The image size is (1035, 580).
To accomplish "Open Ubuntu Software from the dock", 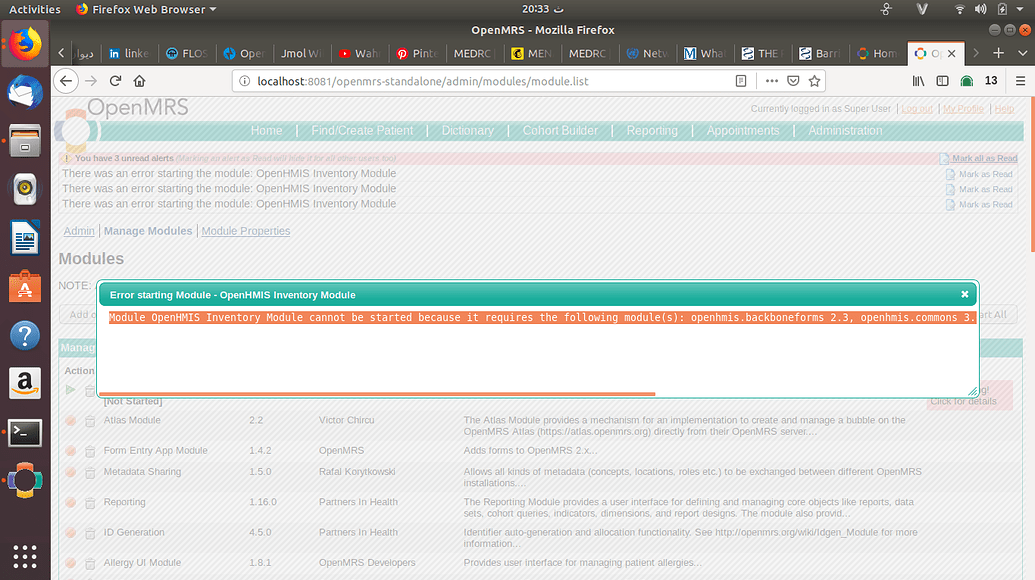I will 25,287.
